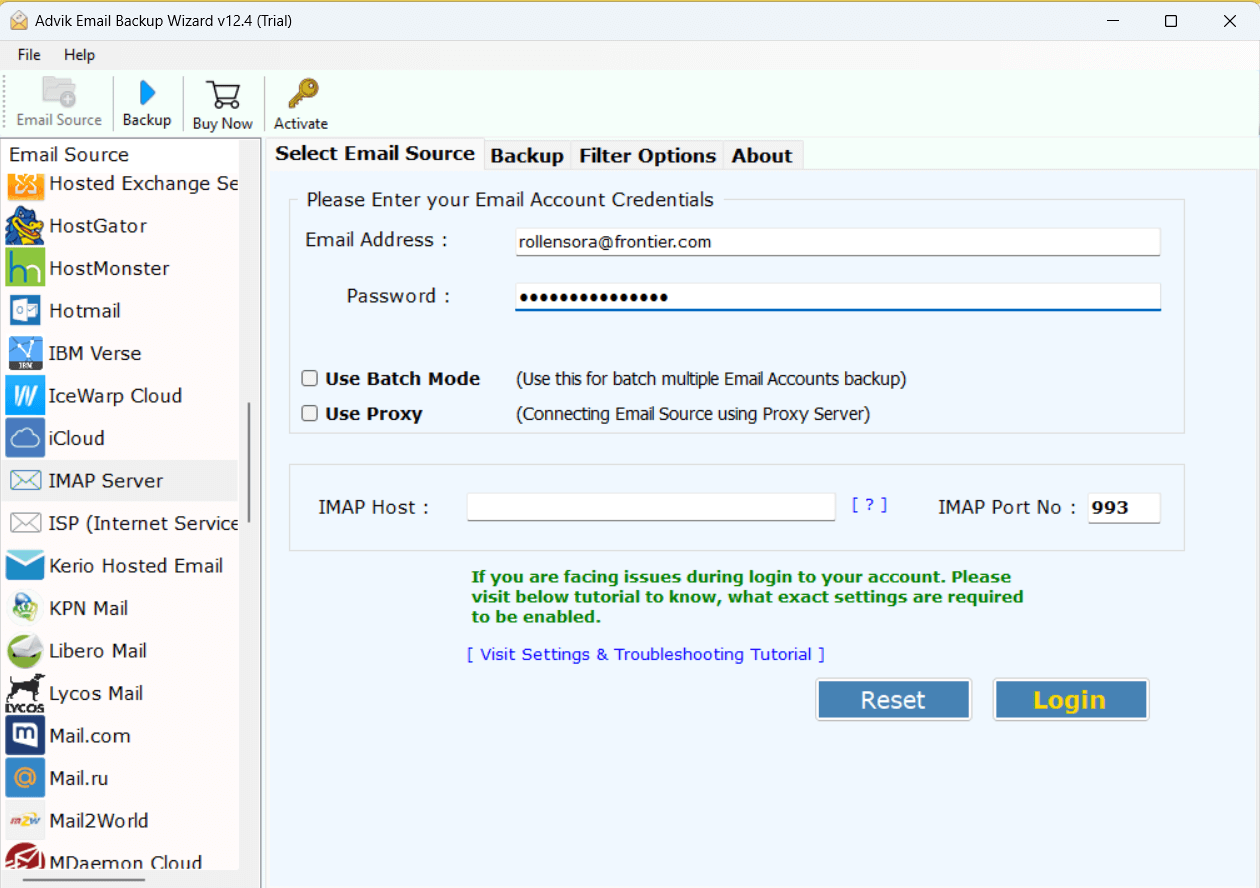Select the MDaemon Cloud text label
1260x888 pixels.
126,862
